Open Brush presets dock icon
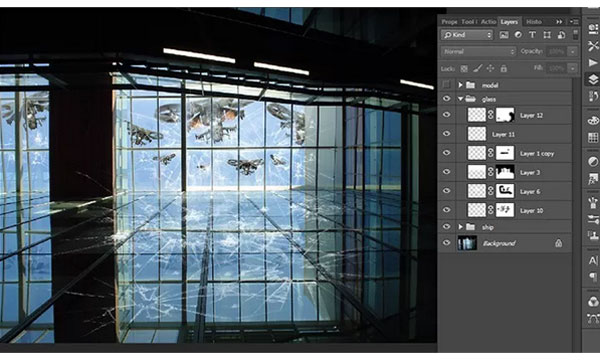The image size is (600, 362). point(593,202)
